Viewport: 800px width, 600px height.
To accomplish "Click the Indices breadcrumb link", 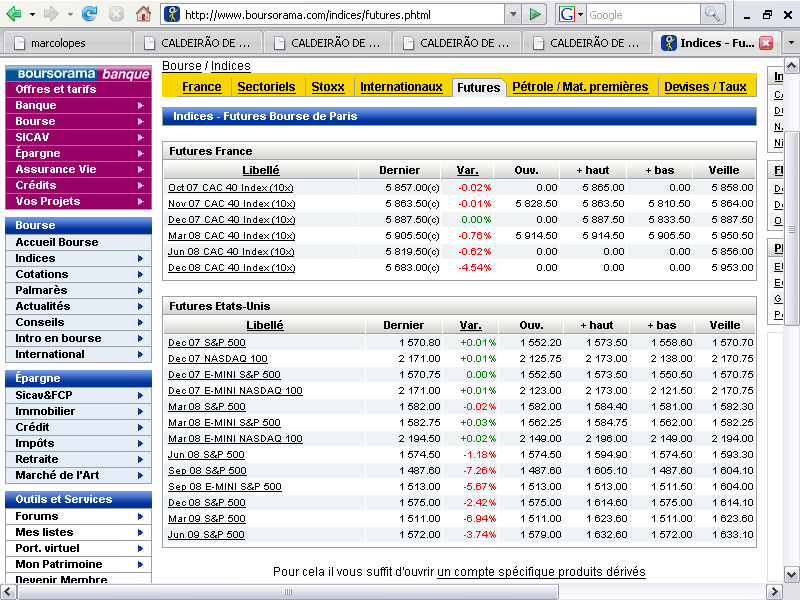I will tap(231, 66).
